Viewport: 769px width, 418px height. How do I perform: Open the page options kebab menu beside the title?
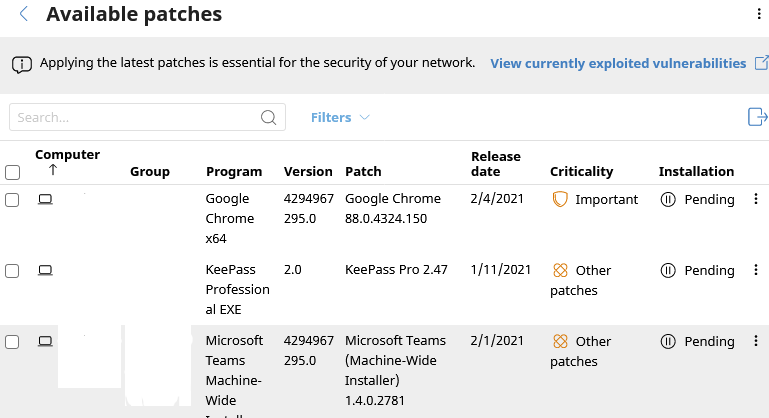click(x=759, y=14)
